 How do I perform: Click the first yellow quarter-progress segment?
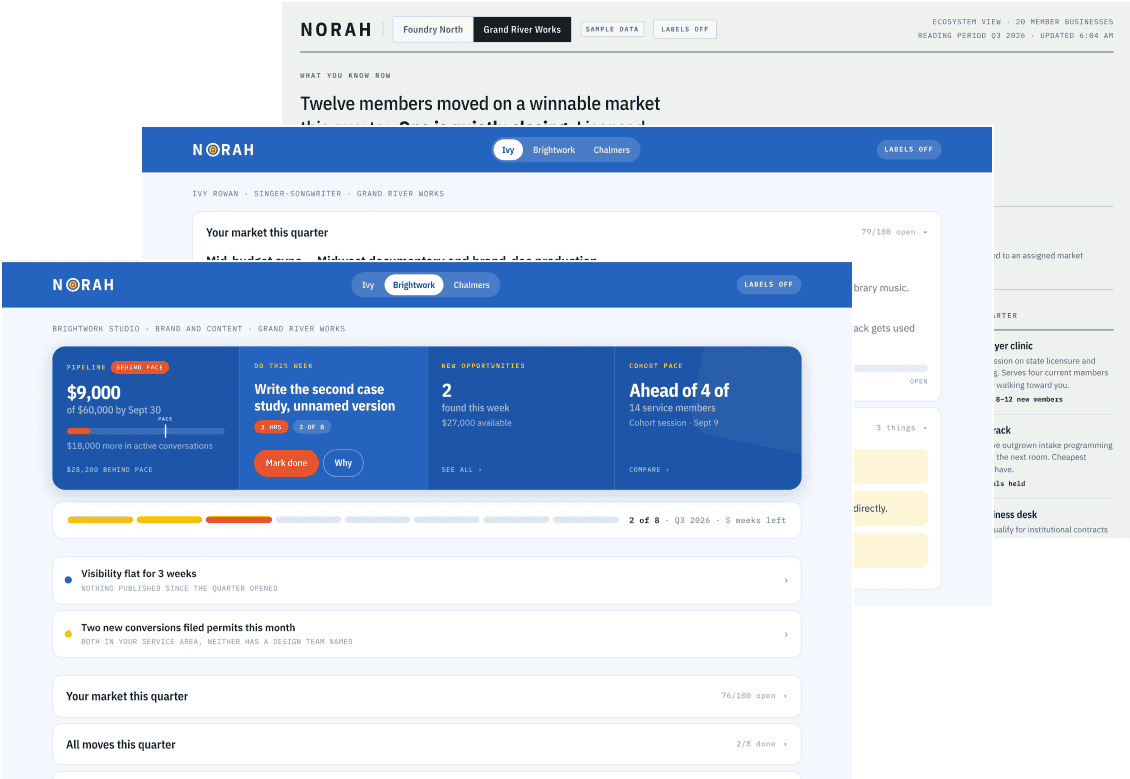click(x=100, y=520)
